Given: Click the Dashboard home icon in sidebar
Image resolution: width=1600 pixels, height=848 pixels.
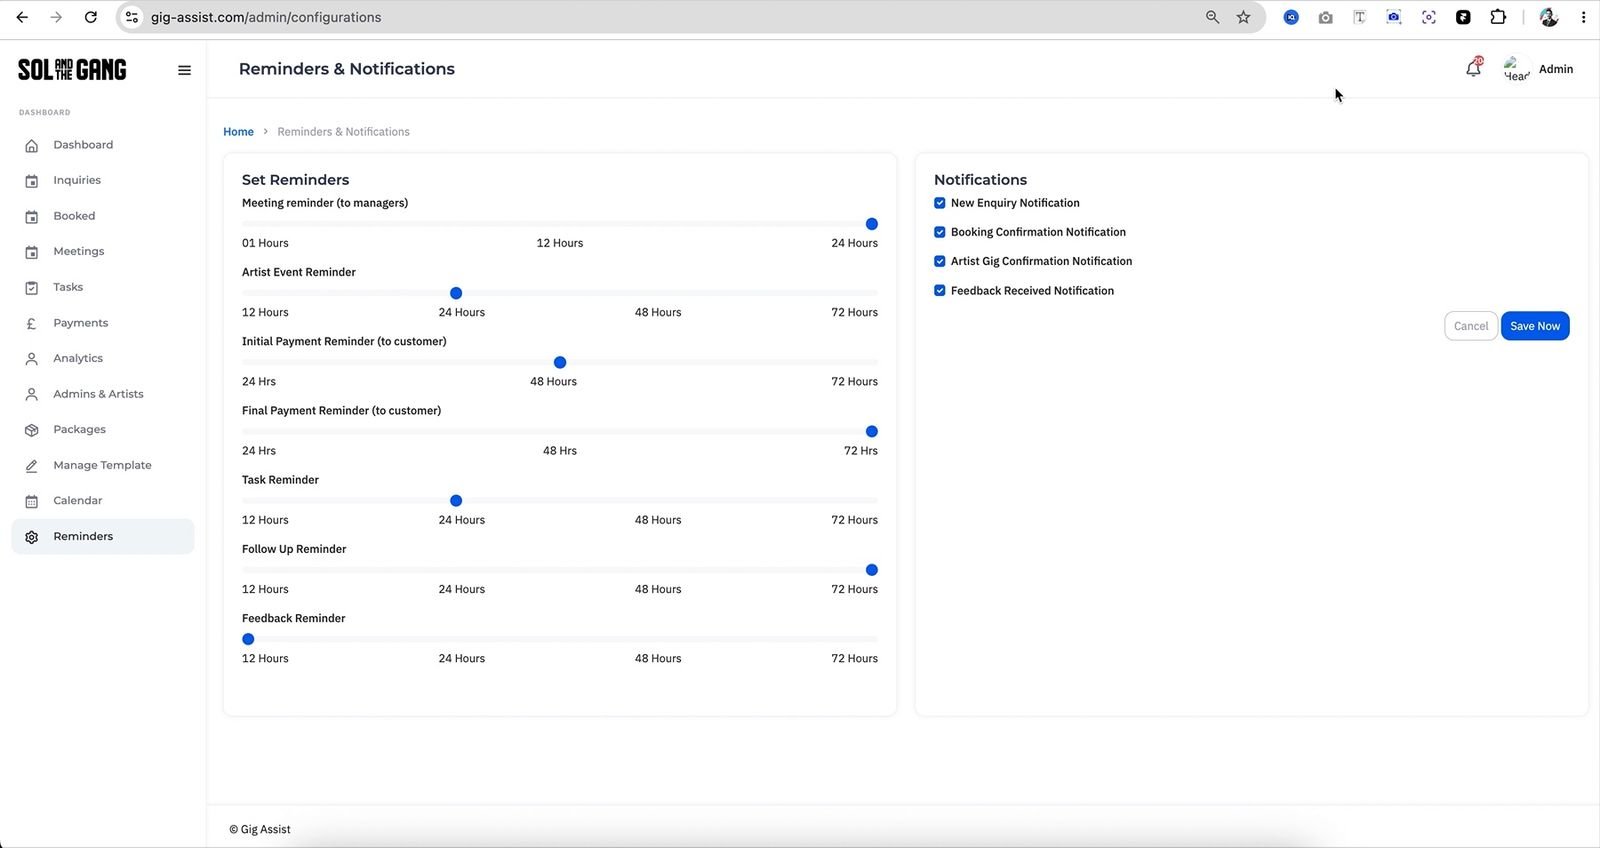Looking at the screenshot, I should pyautogui.click(x=32, y=145).
